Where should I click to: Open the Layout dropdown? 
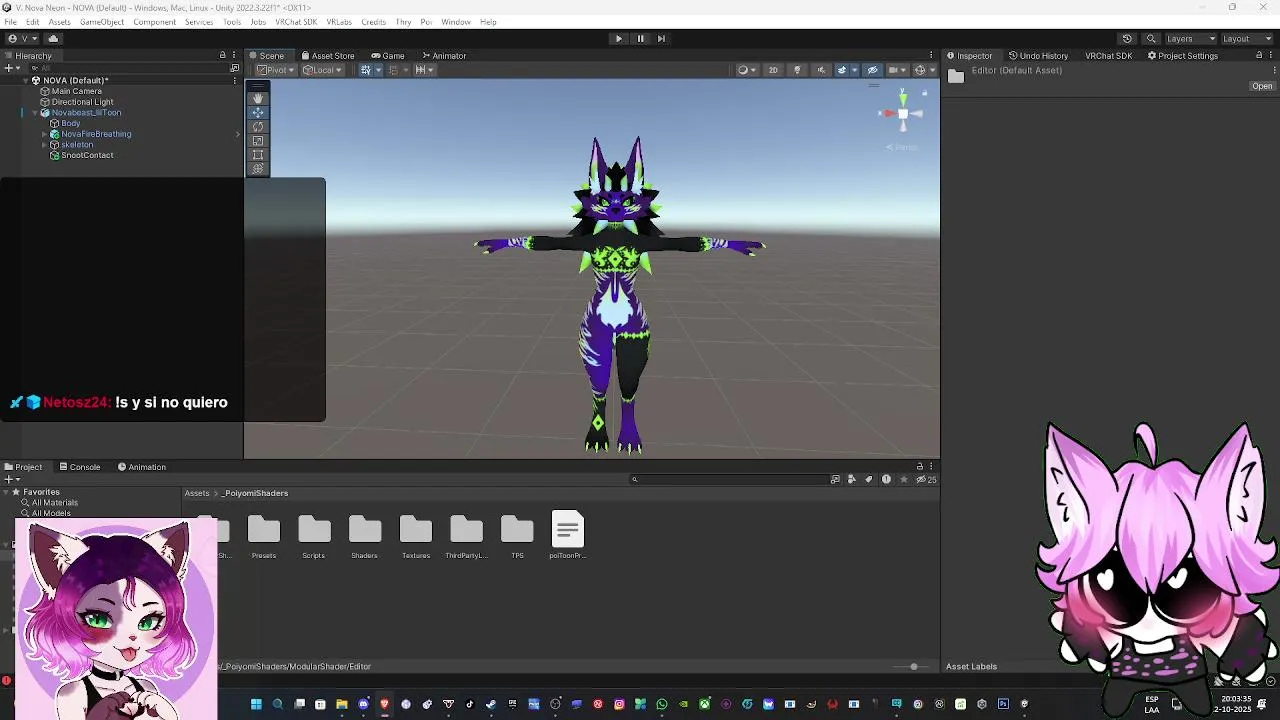(x=1246, y=39)
